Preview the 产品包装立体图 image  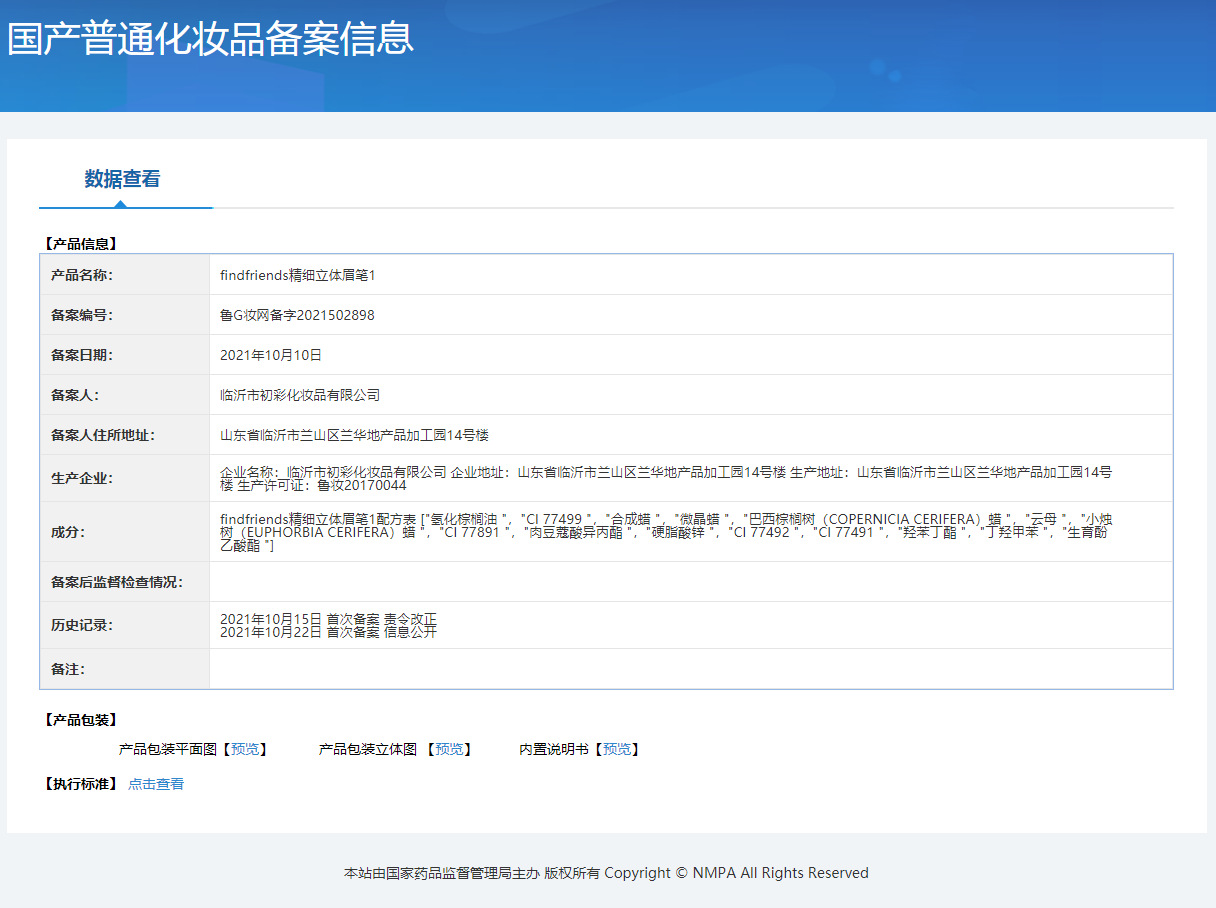point(449,749)
